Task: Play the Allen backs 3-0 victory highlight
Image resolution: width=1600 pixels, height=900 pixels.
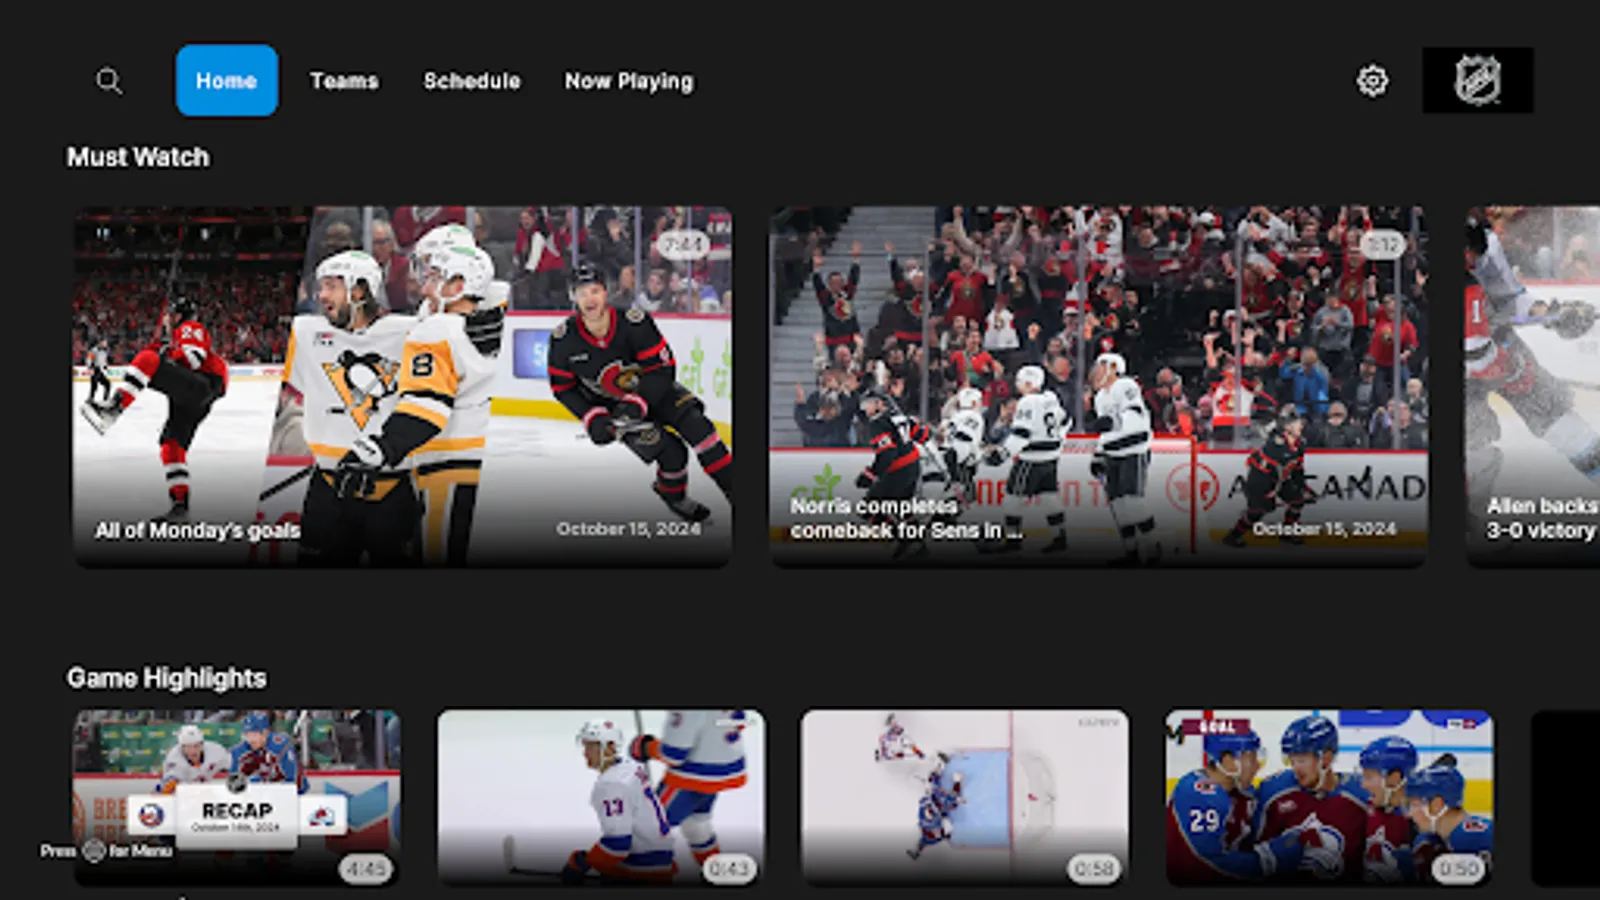Action: 1530,385
